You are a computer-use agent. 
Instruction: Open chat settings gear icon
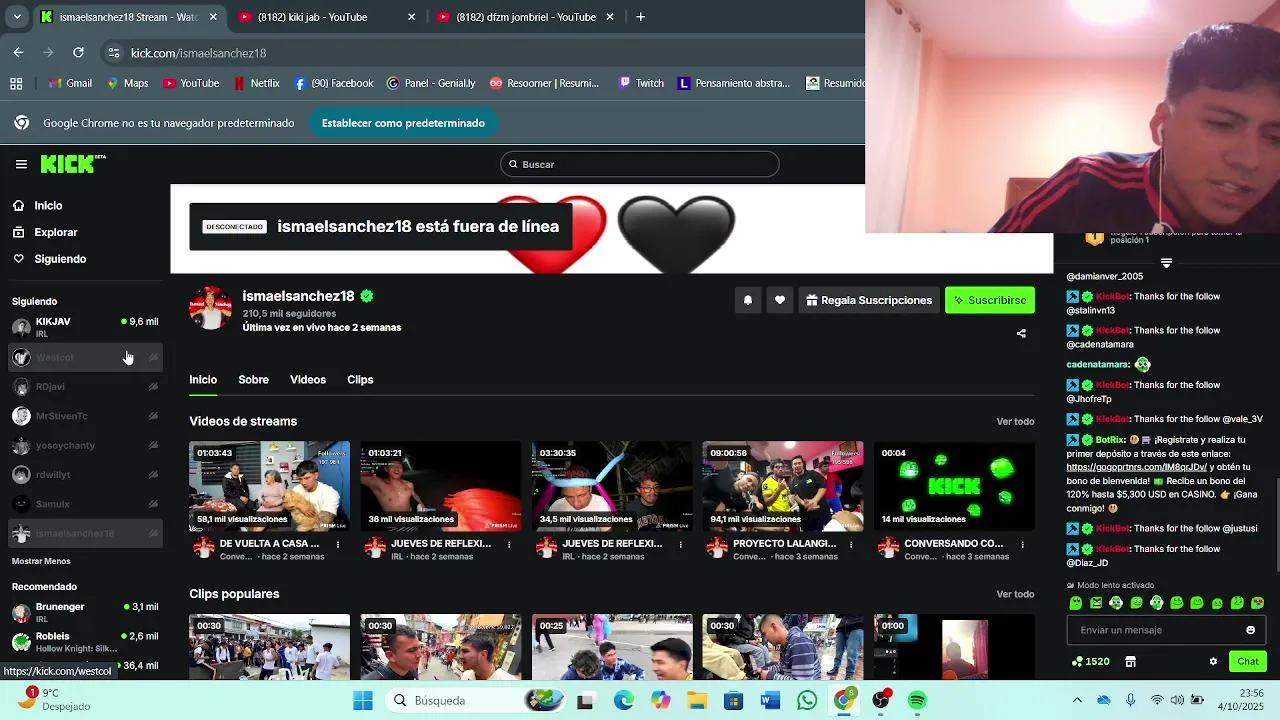1213,661
